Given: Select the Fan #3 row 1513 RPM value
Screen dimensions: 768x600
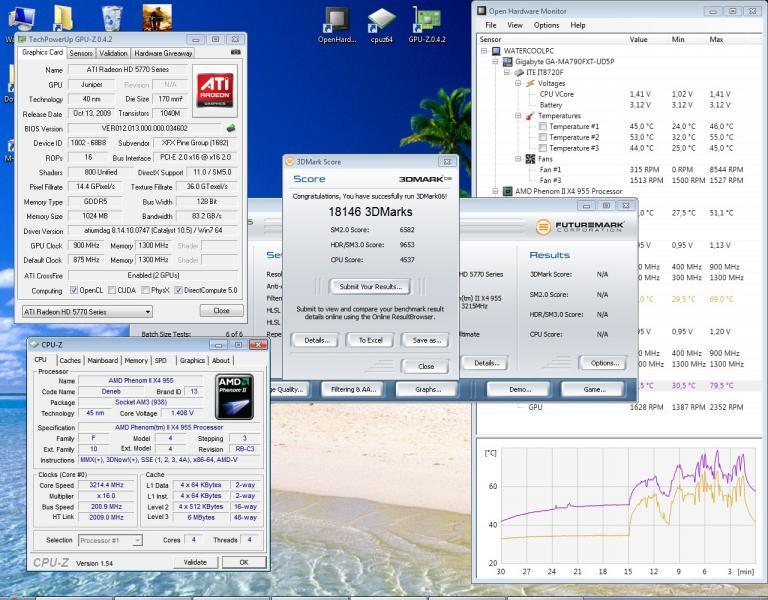Looking at the screenshot, I should [x=646, y=180].
